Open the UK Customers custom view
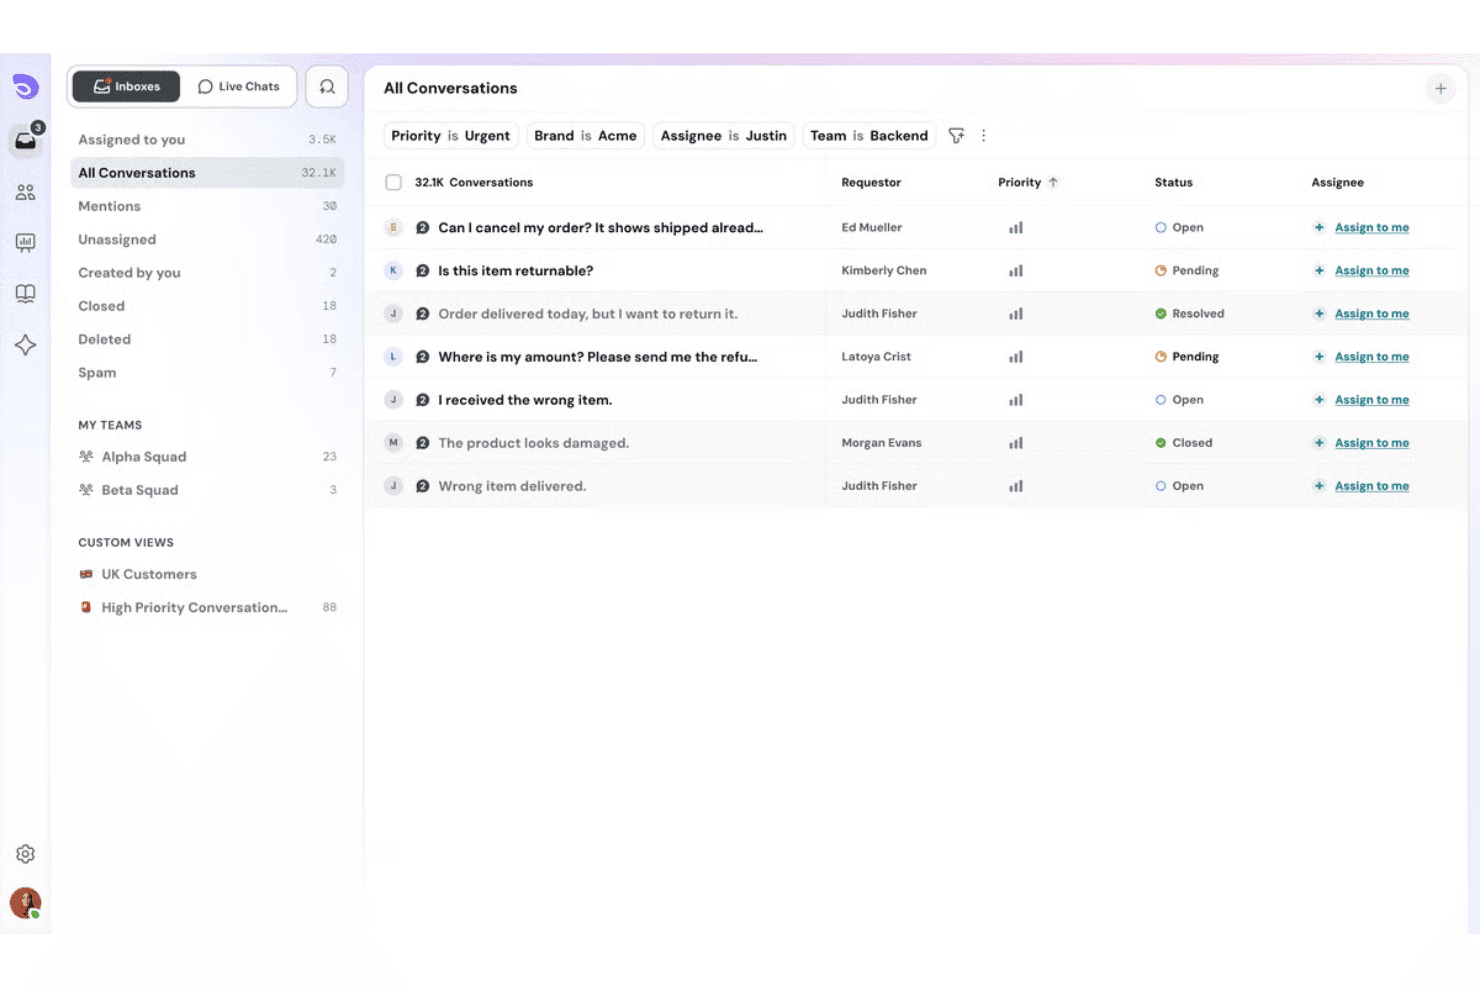The height and width of the screenshot is (987, 1480). 207,575
